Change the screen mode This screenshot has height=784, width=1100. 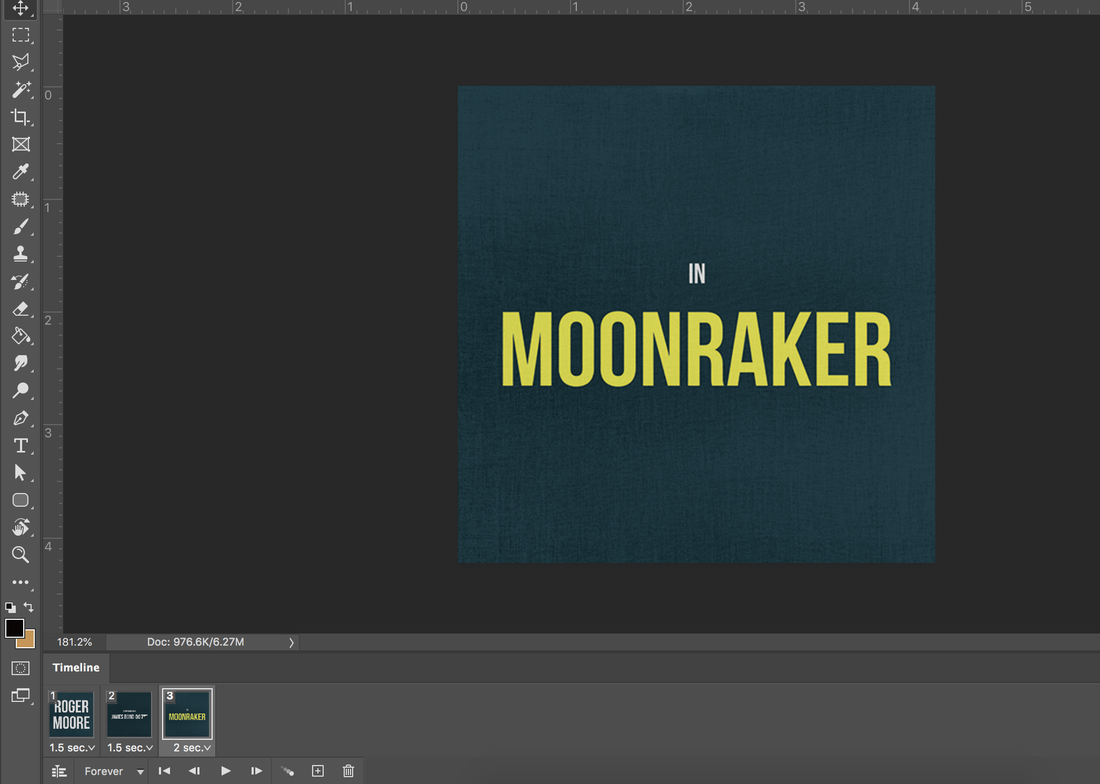coord(20,696)
